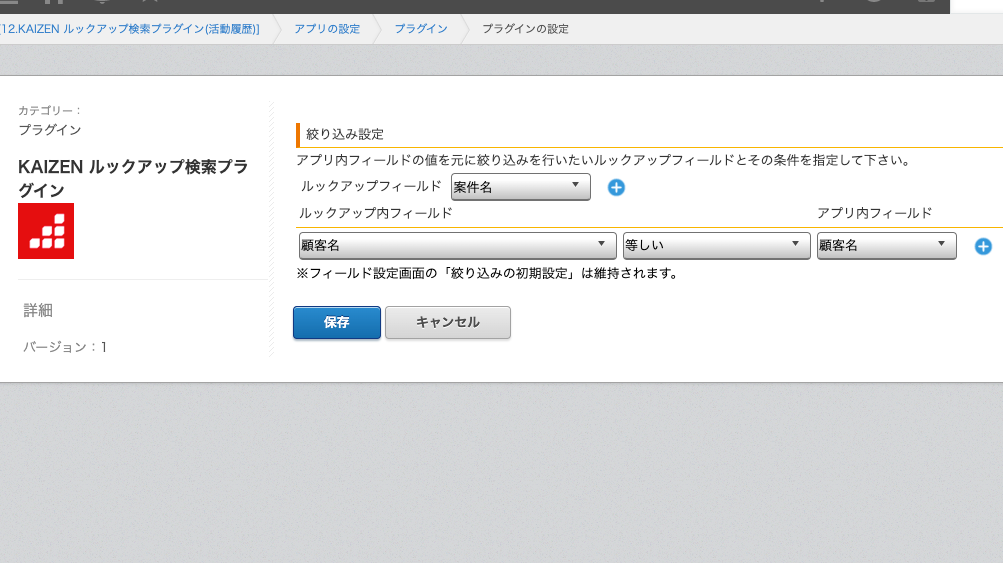Add condition row with plus icon beside 顧客名
The height and width of the screenshot is (563, 1003).
[983, 246]
